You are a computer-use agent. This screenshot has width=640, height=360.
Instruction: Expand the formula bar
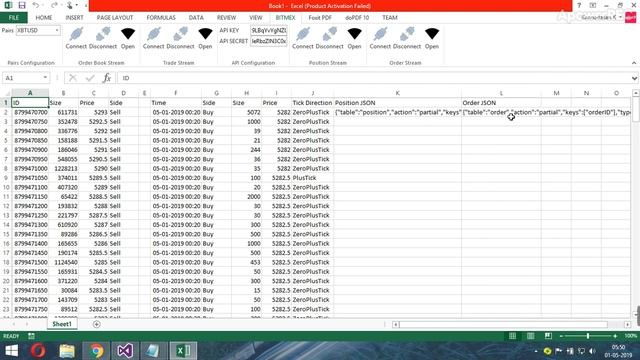[x=634, y=78]
